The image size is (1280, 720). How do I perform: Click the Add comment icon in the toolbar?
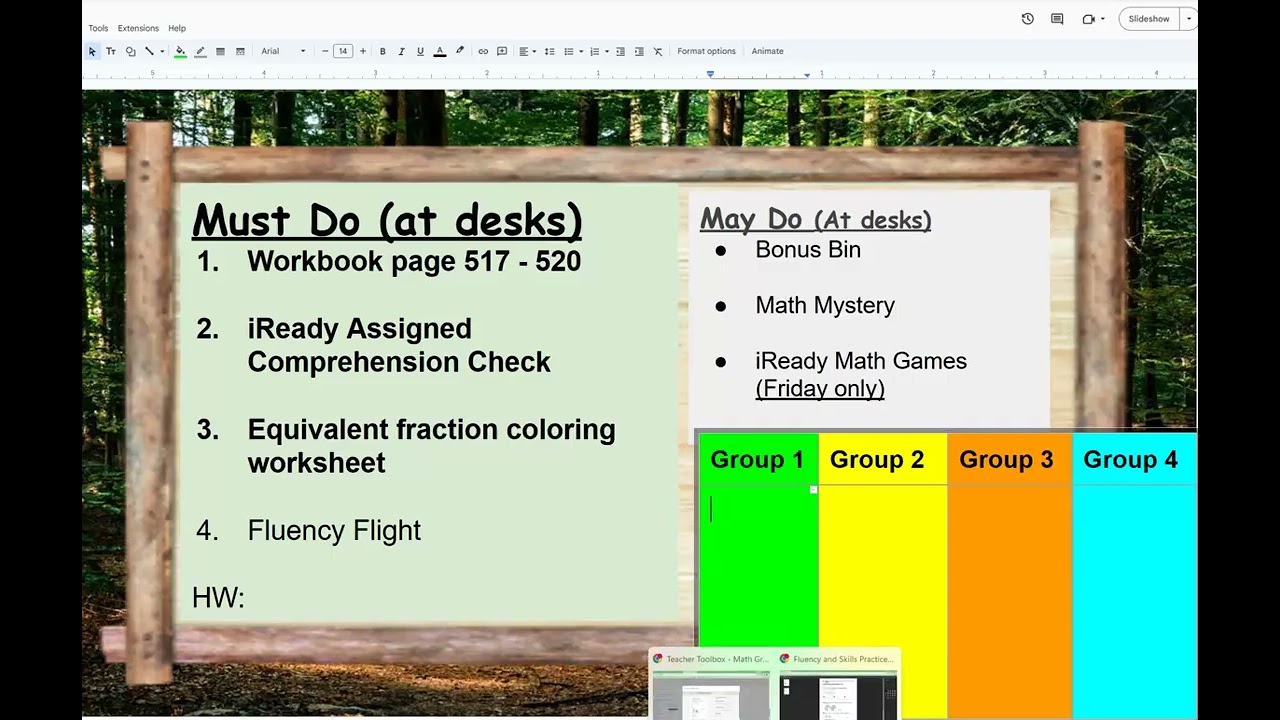tap(502, 51)
